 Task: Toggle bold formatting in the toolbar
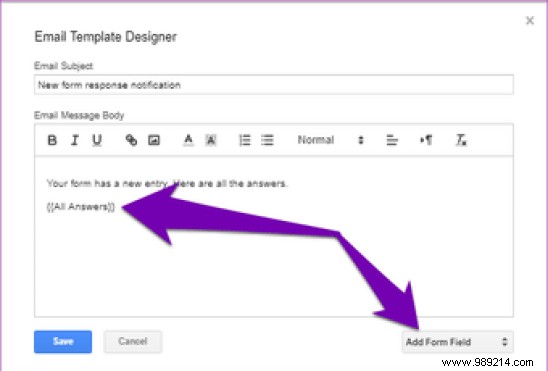pos(52,140)
